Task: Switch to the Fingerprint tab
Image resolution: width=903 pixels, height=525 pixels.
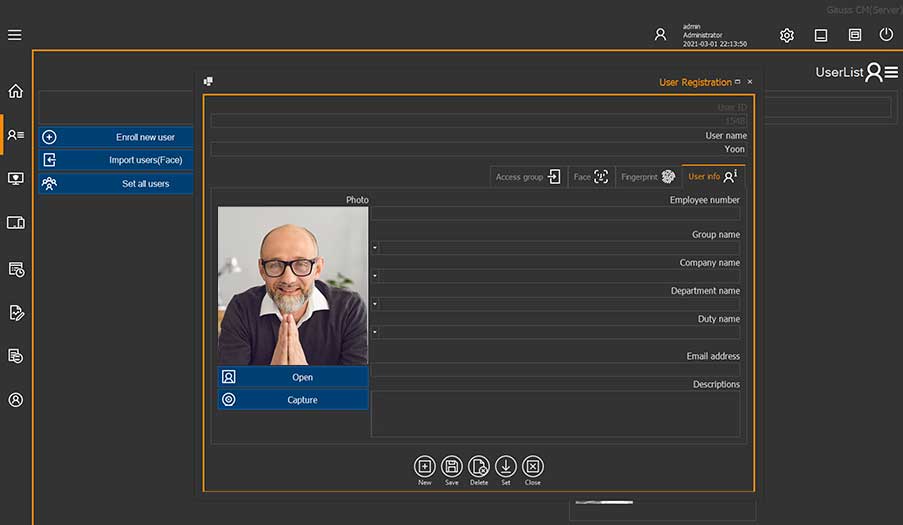Action: [x=648, y=177]
